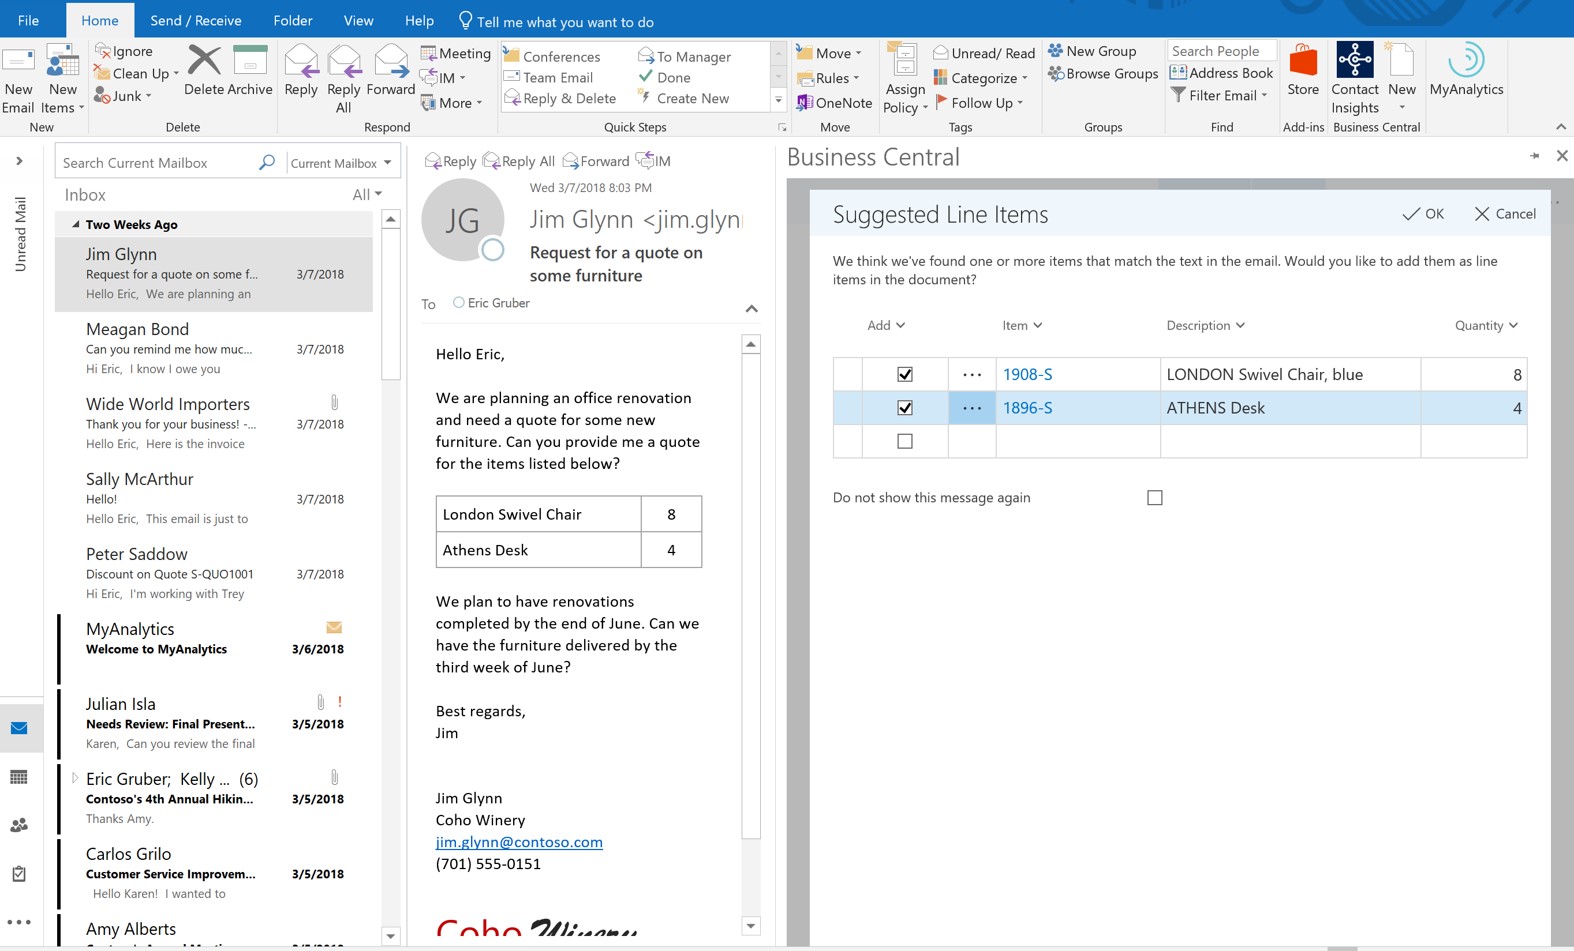Open the Folder tab
1574x951 pixels.
pyautogui.click(x=293, y=20)
